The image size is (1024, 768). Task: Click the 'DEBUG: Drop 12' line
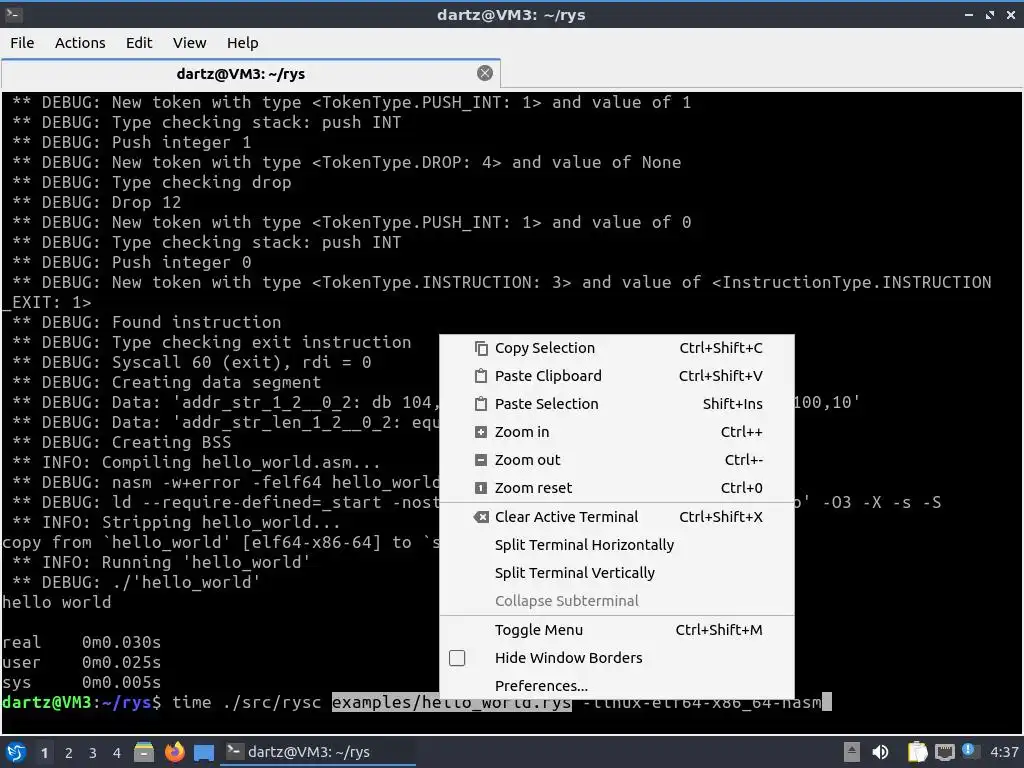pyautogui.click(x=97, y=202)
